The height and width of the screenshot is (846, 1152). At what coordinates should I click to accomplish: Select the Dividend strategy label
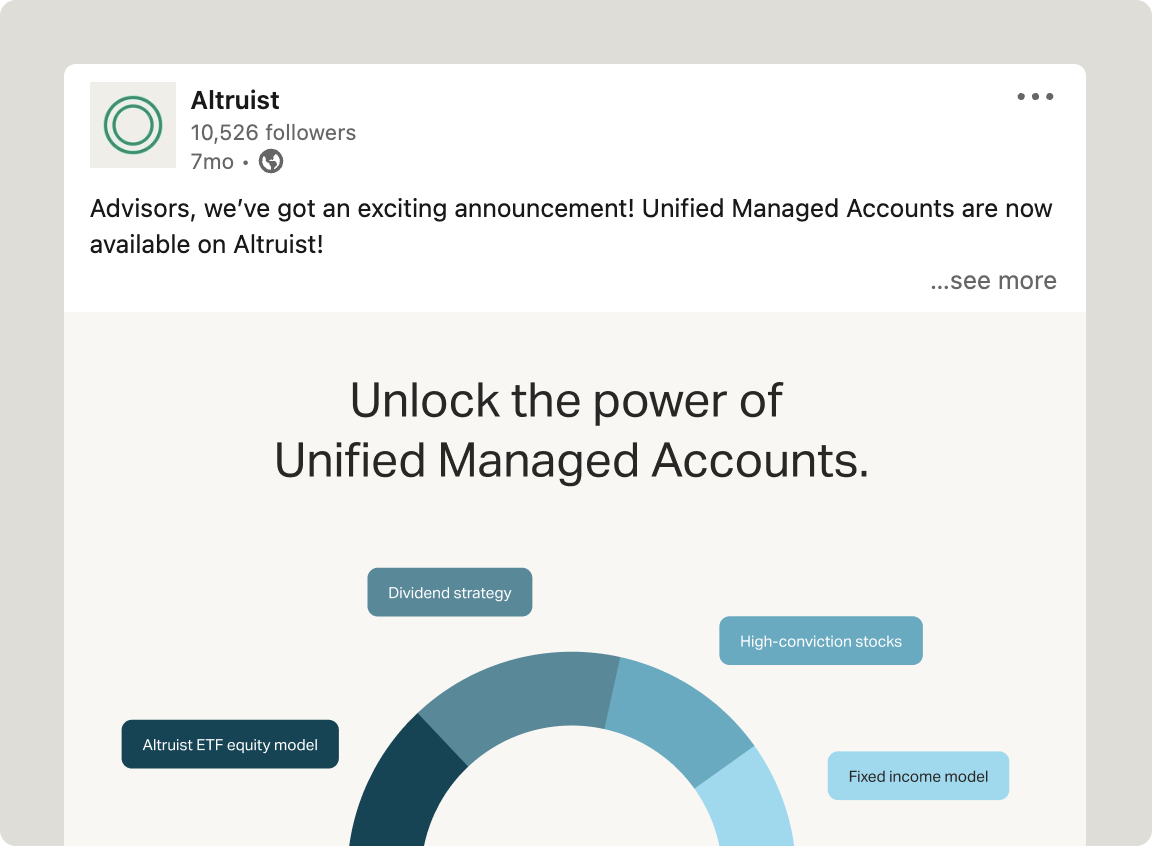(x=450, y=592)
